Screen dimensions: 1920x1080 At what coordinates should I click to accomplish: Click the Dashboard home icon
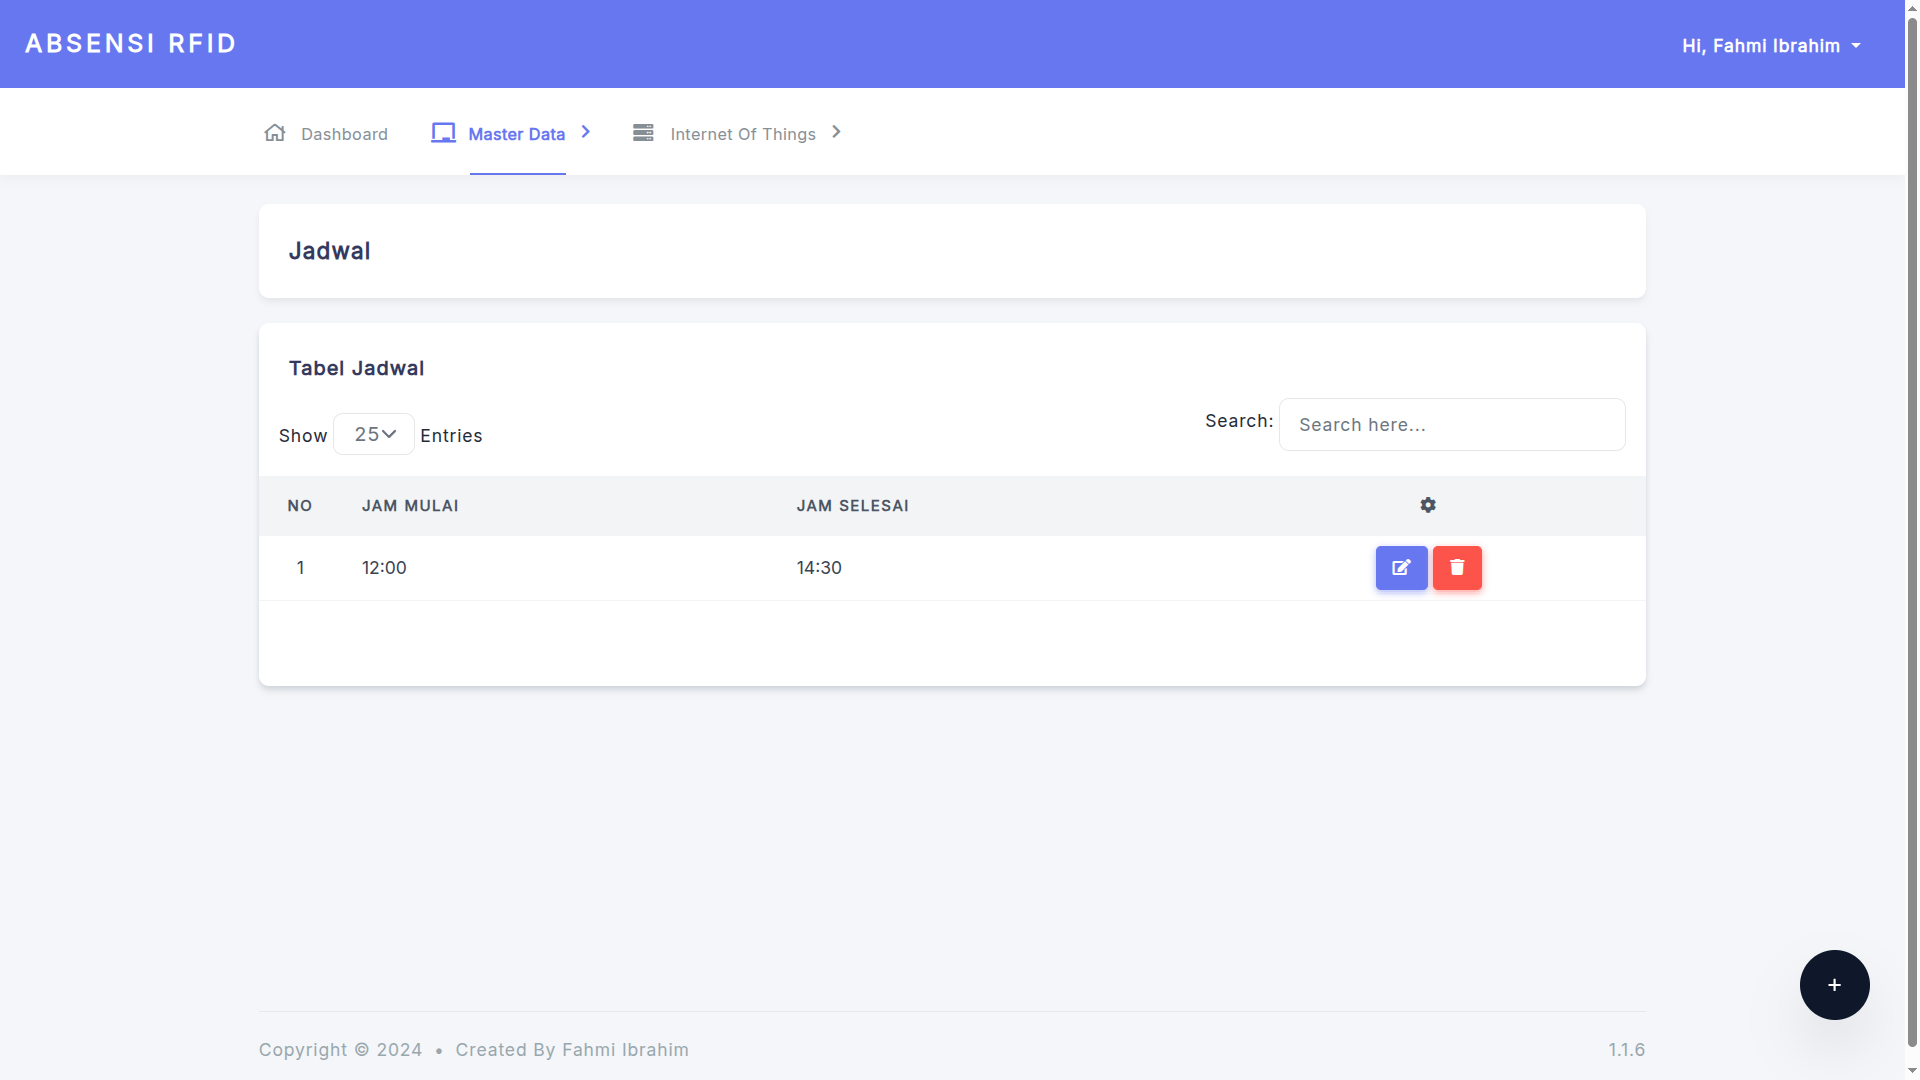(275, 133)
